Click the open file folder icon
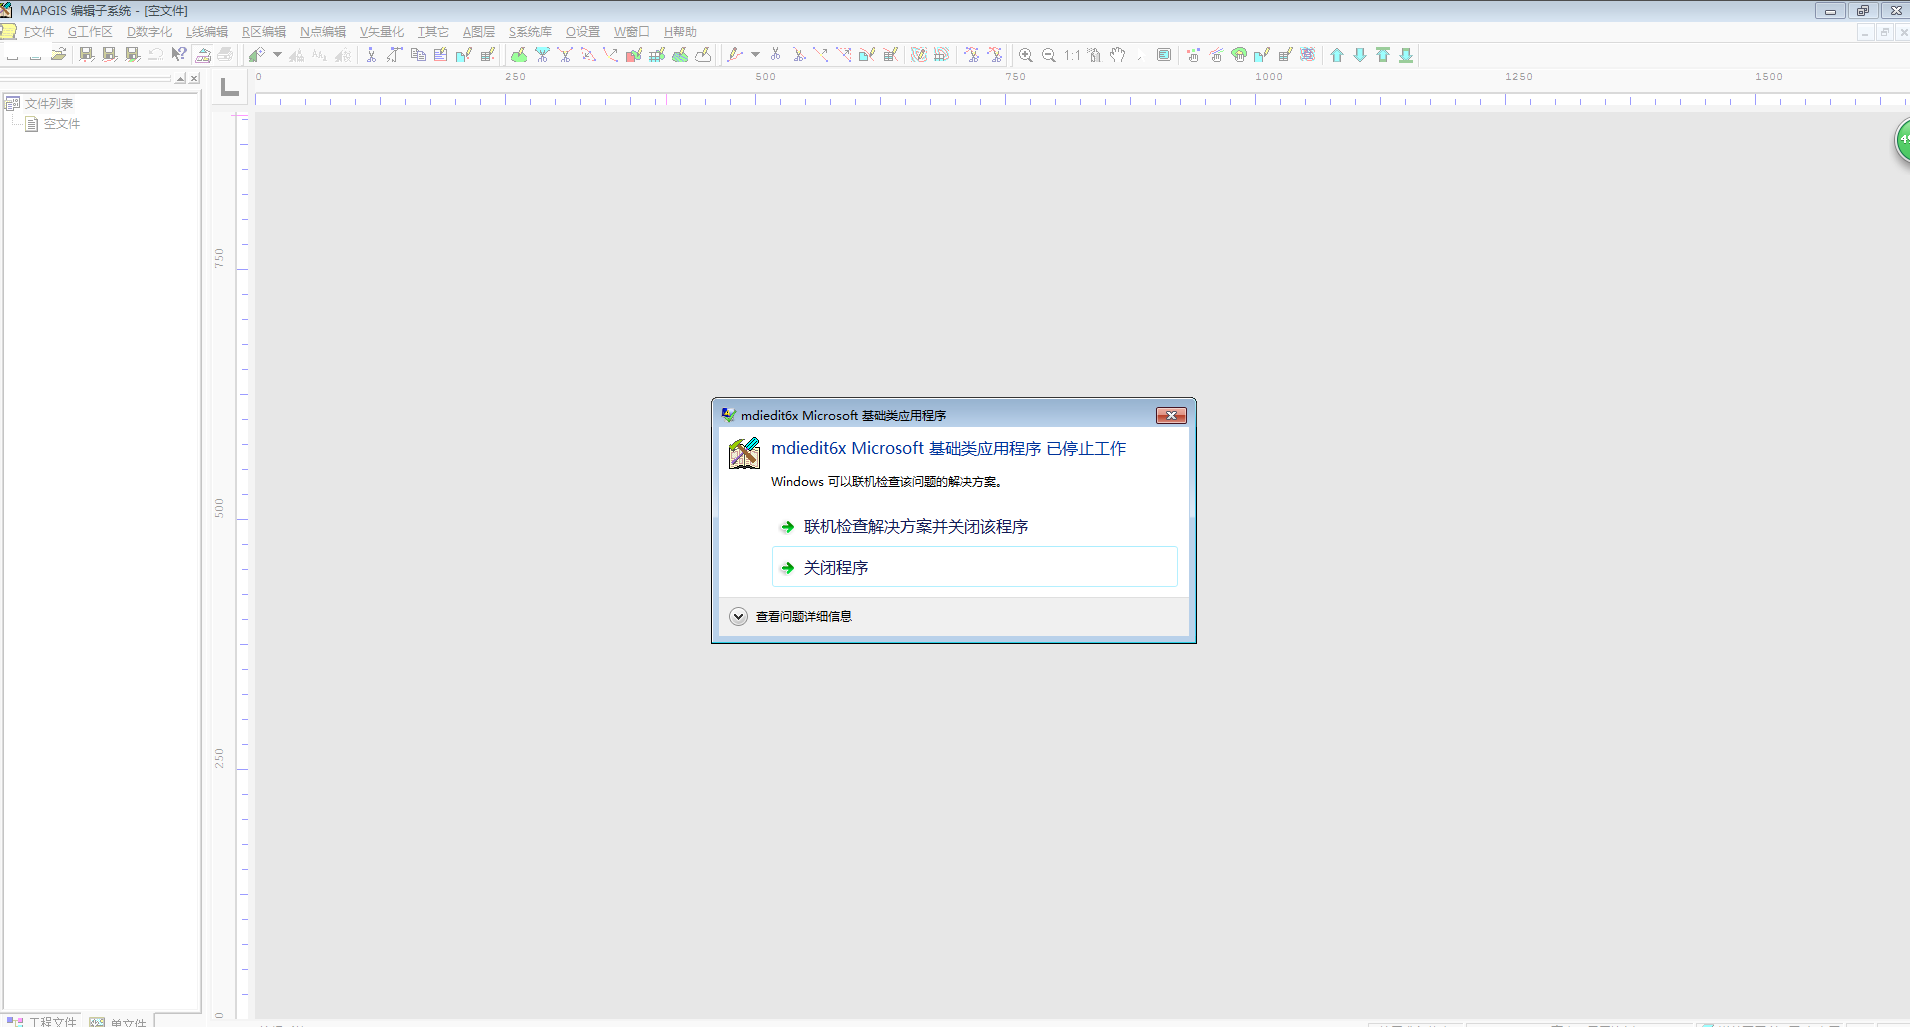This screenshot has width=1910, height=1027. coord(58,55)
